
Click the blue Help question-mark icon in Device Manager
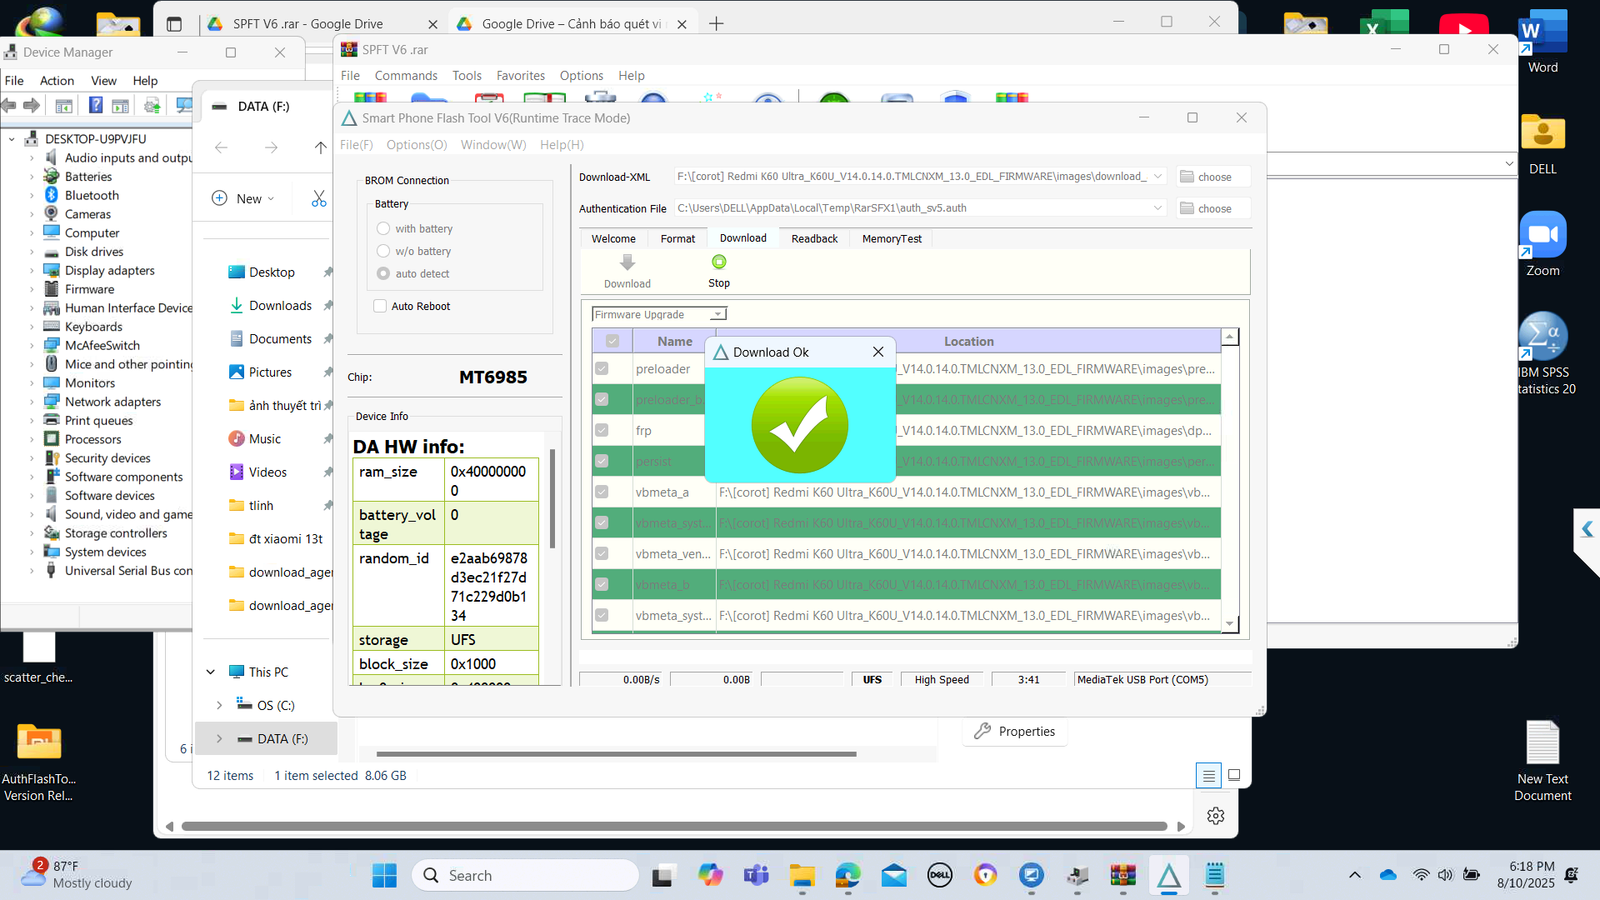(x=96, y=105)
